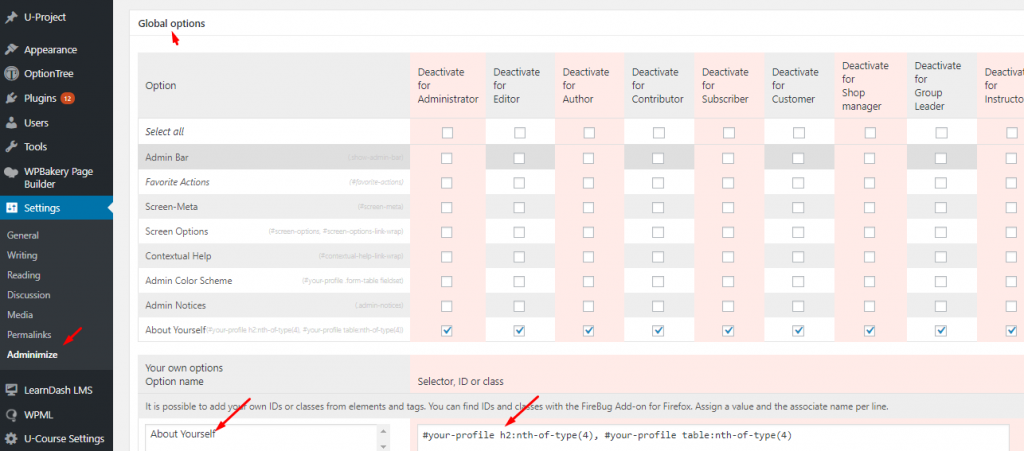The width and height of the screenshot is (1024, 451).
Task: Click the Deactivate for Administrator column header
Action: 448,86
